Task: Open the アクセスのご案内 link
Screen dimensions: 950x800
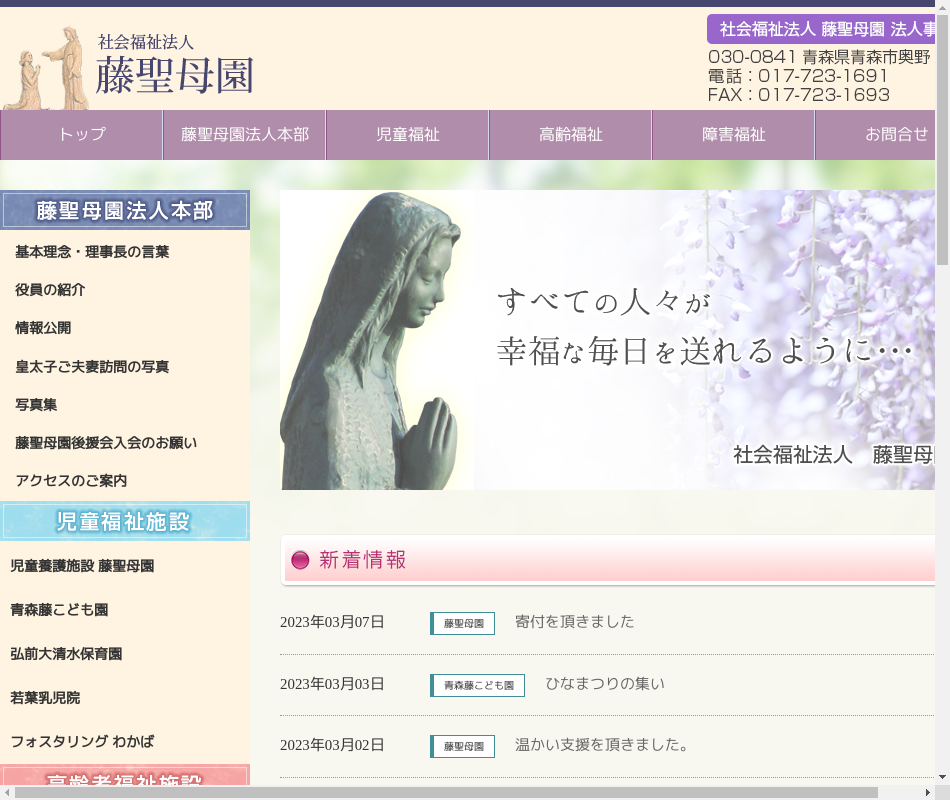Action: [71, 480]
